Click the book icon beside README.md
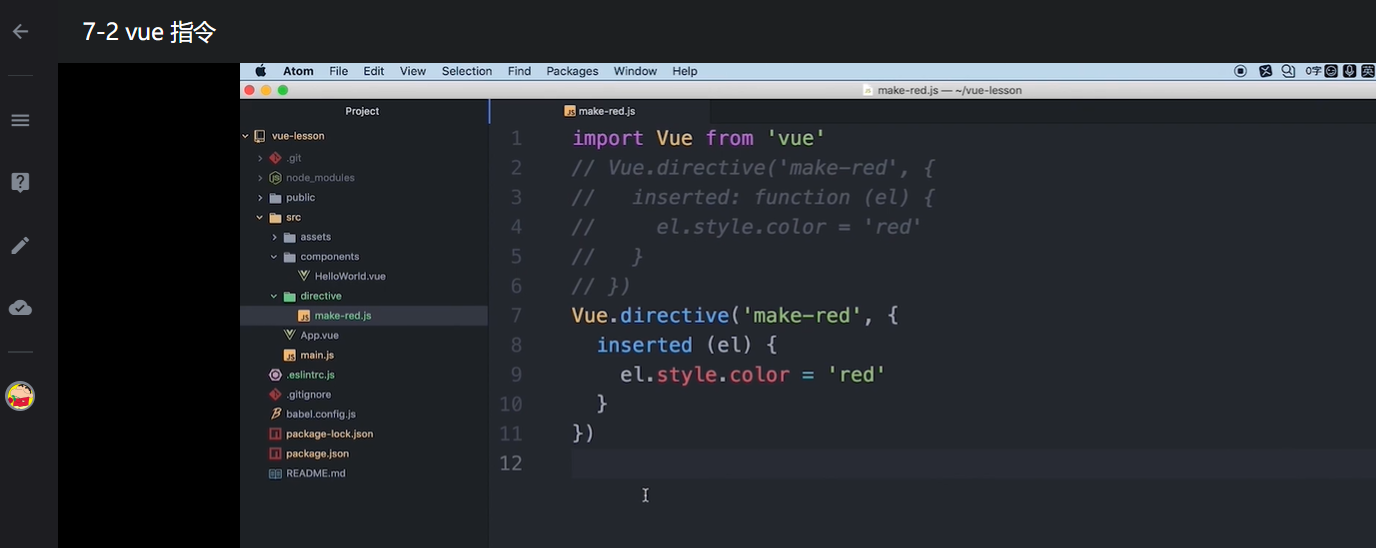 [276, 473]
